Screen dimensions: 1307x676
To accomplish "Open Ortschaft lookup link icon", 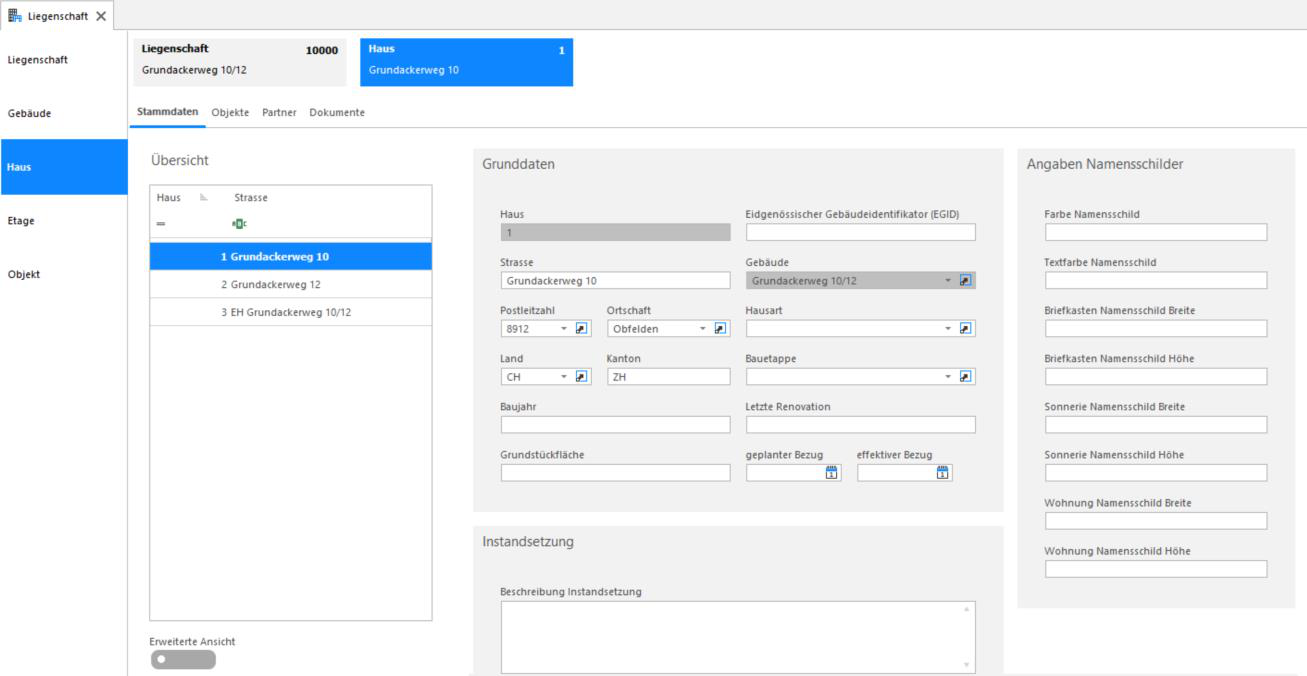I will coord(720,328).
